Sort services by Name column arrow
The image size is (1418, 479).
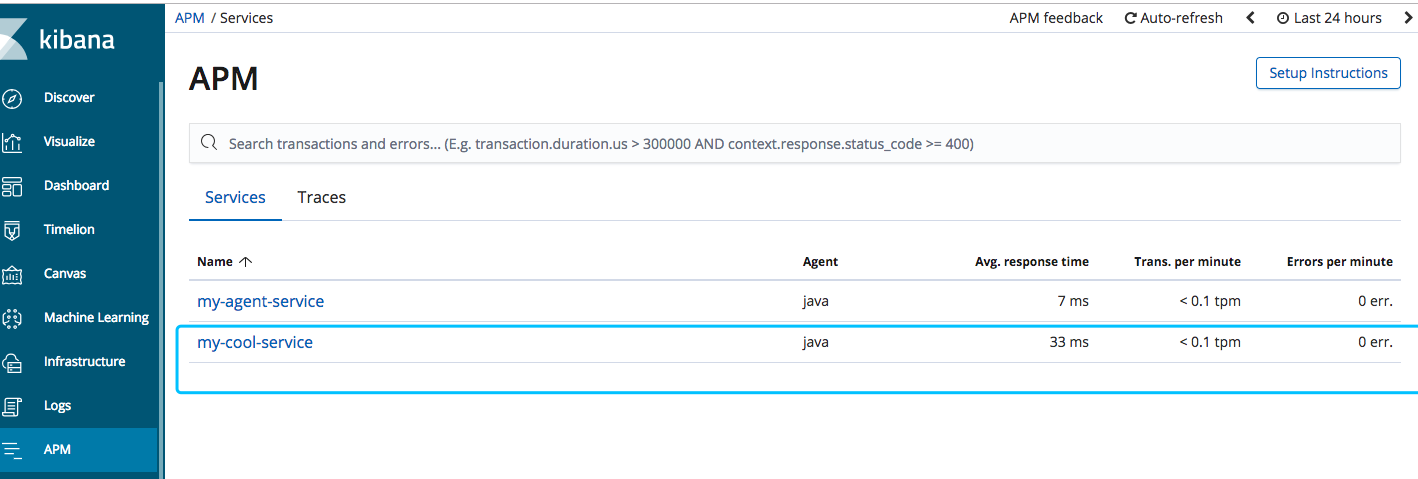pyautogui.click(x=246, y=262)
